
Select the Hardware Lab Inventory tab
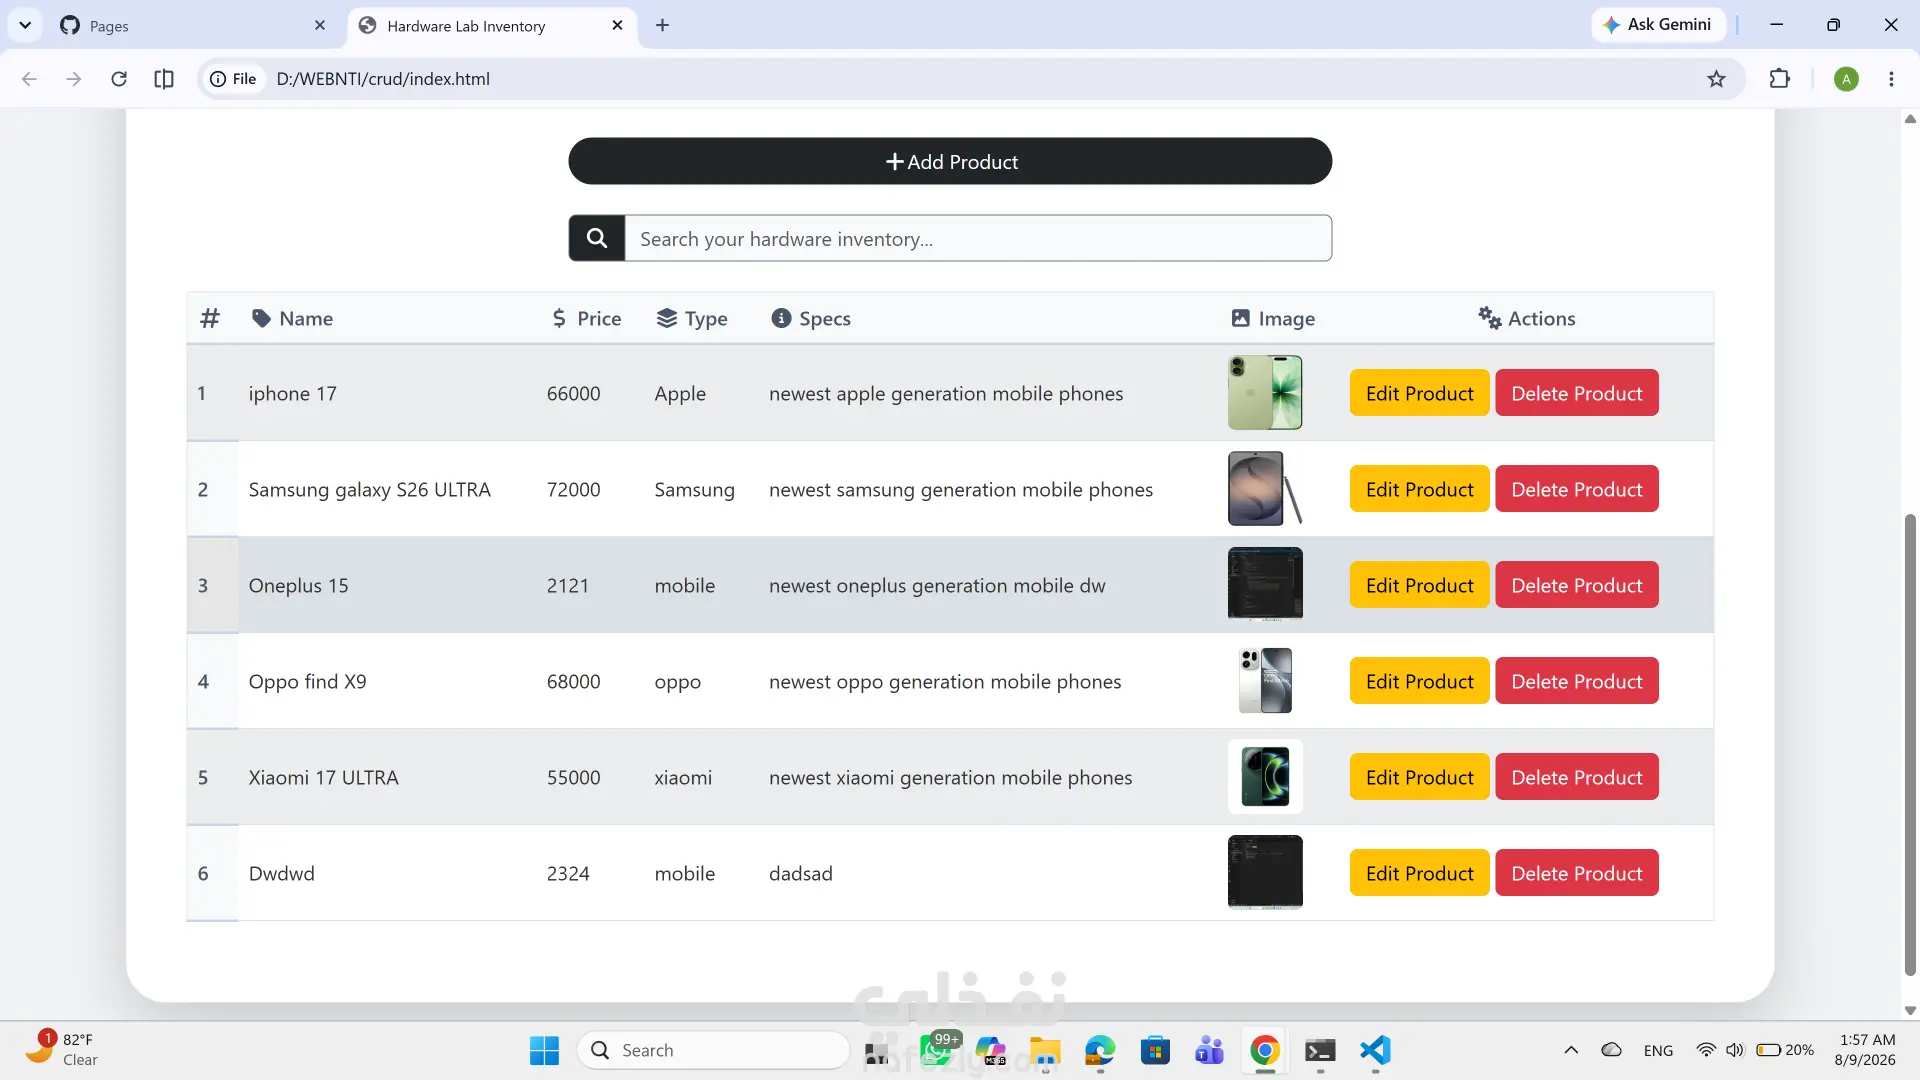coord(492,25)
